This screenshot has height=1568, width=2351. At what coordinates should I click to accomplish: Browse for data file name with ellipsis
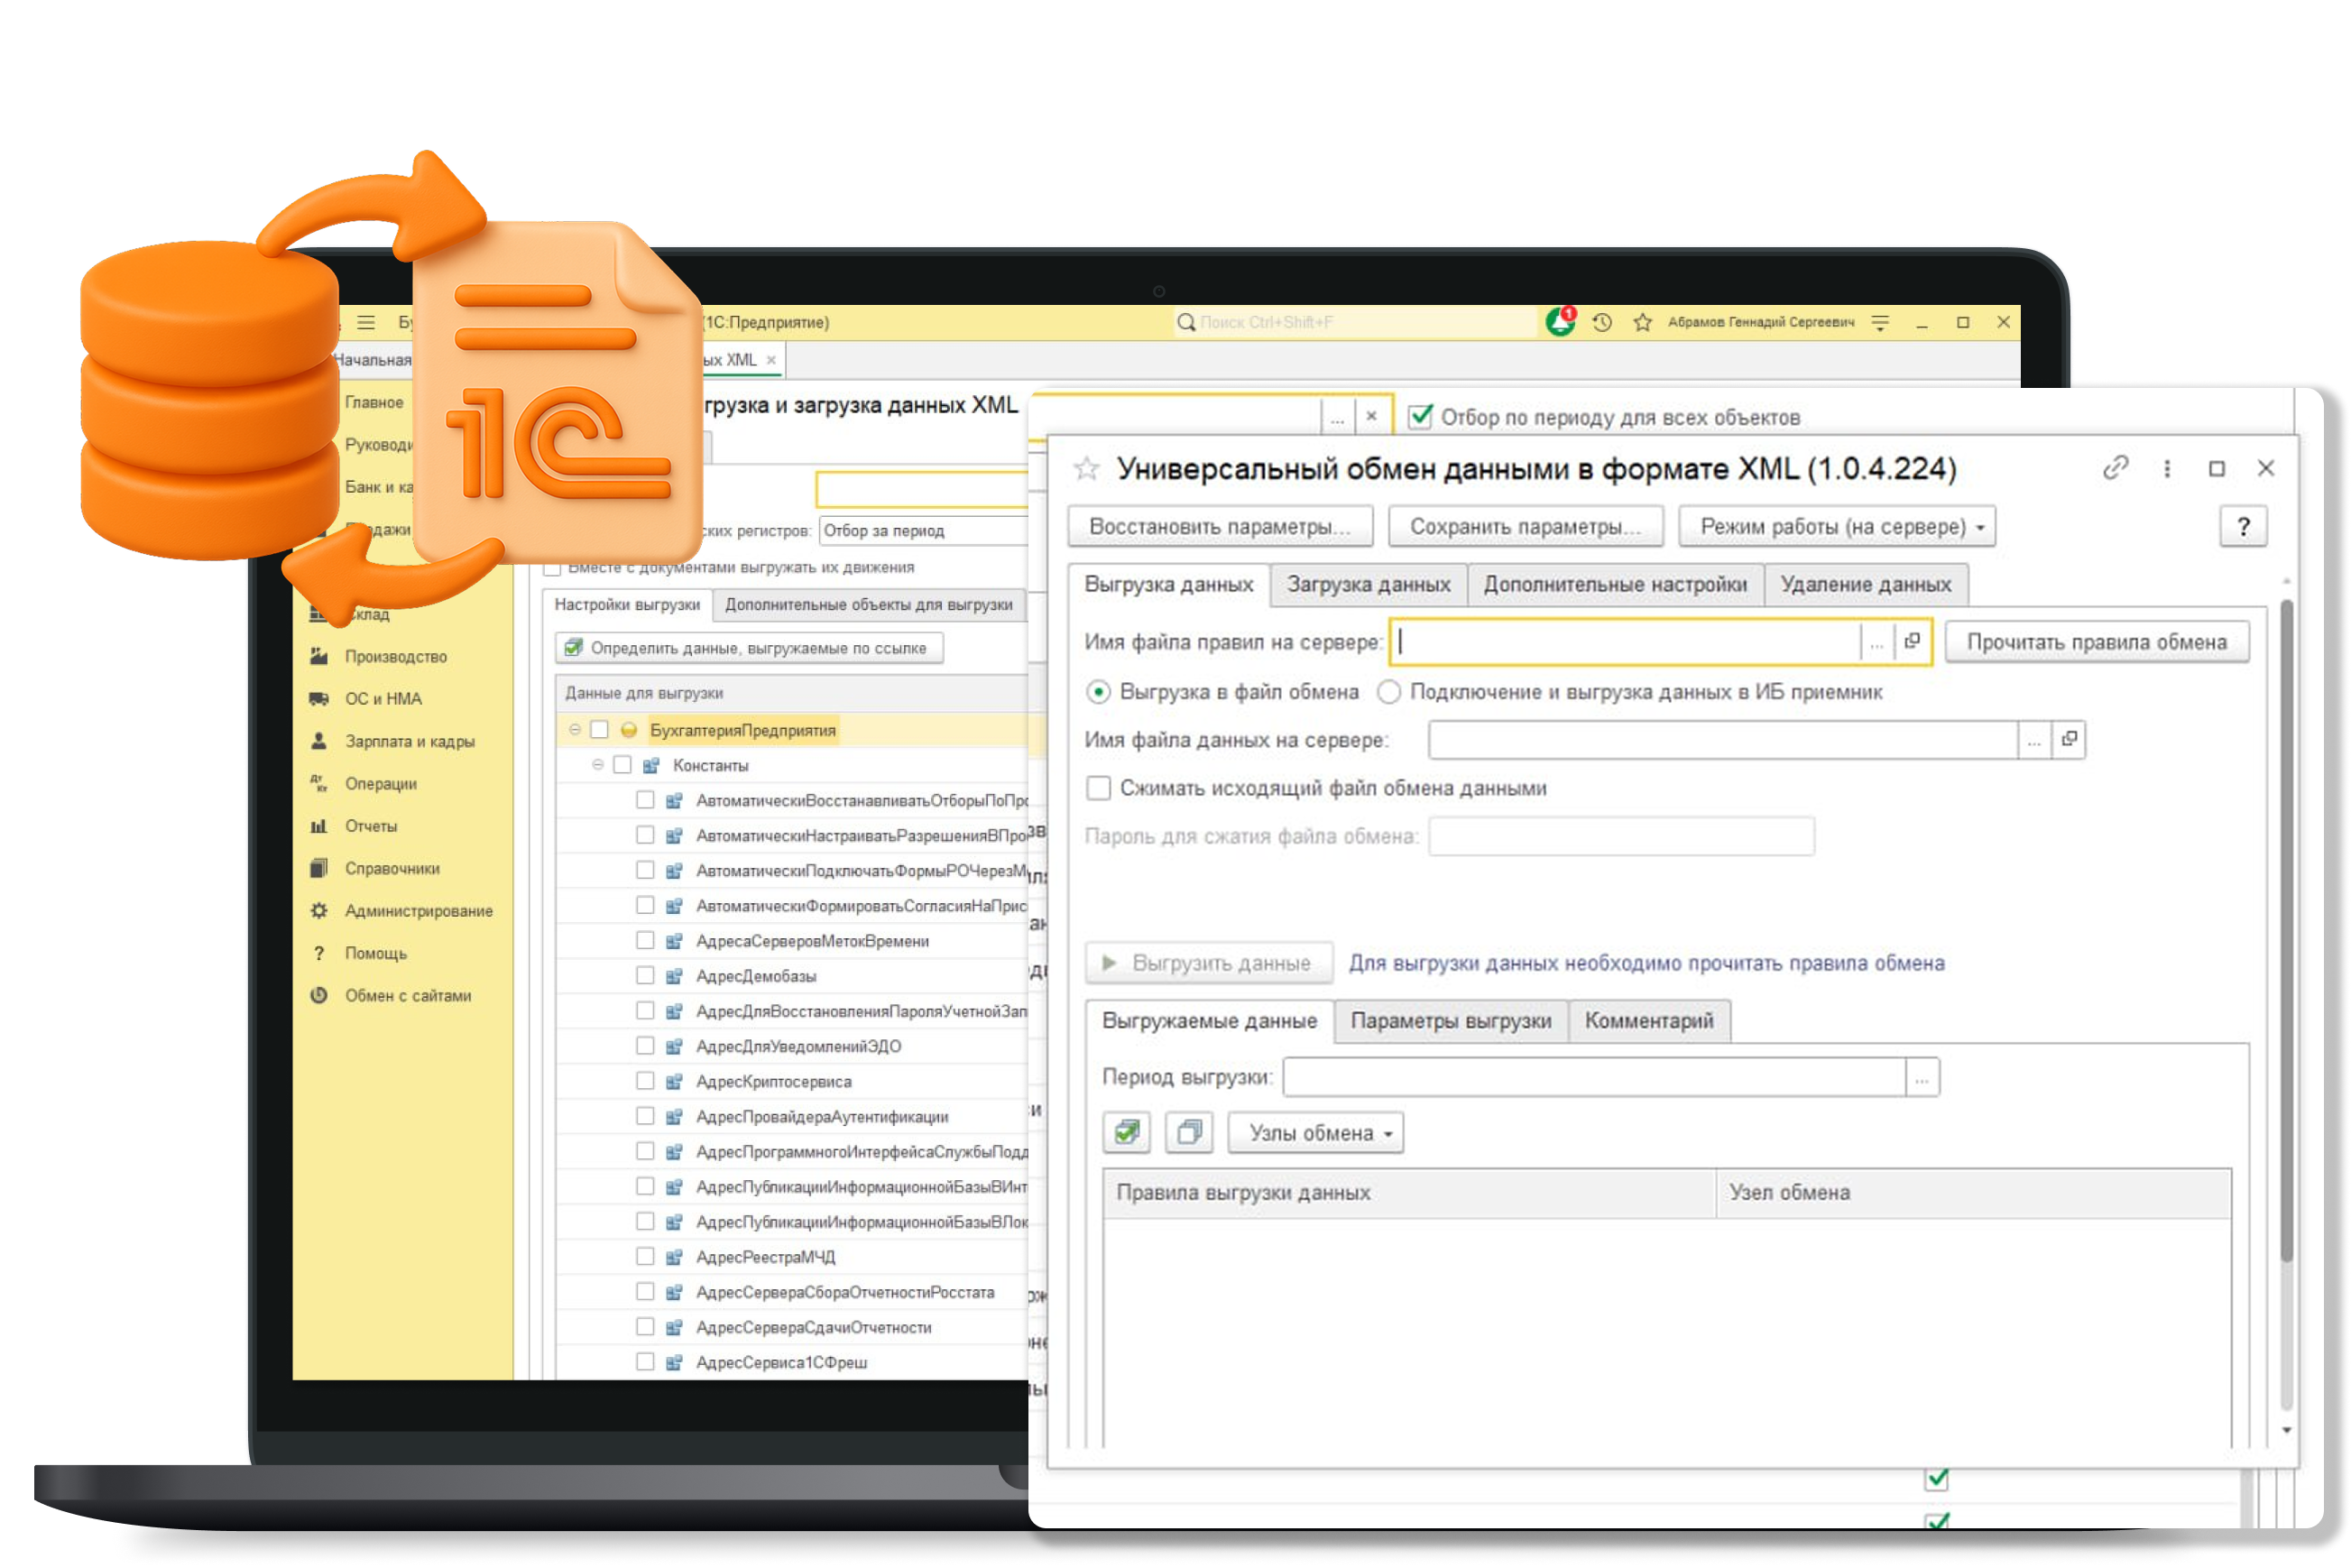point(2035,740)
